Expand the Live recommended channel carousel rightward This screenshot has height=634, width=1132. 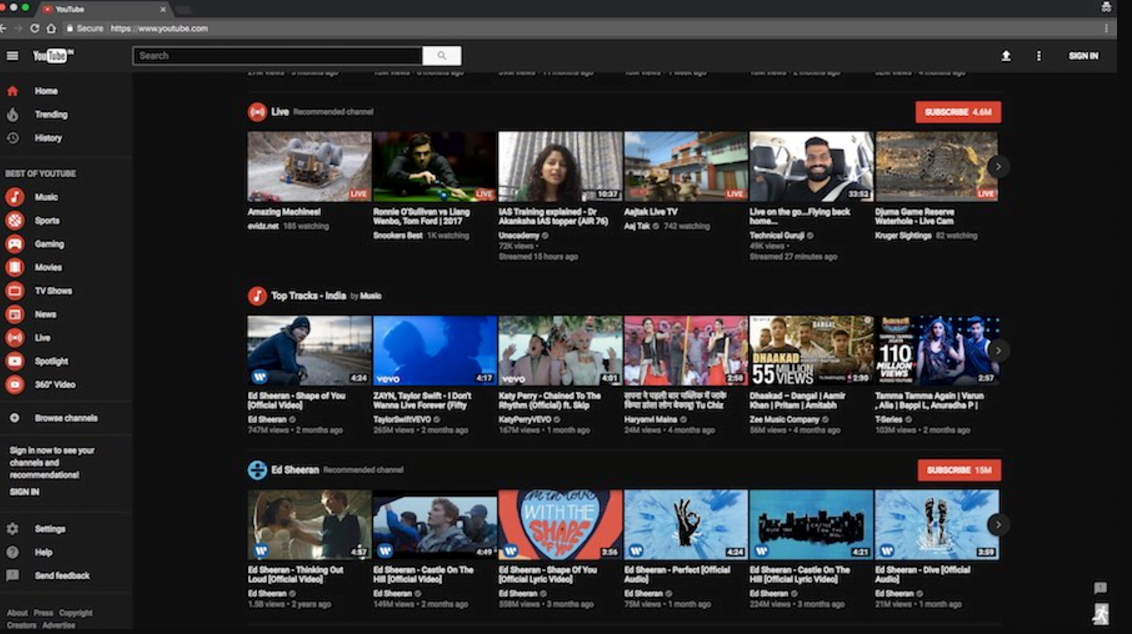coord(997,167)
